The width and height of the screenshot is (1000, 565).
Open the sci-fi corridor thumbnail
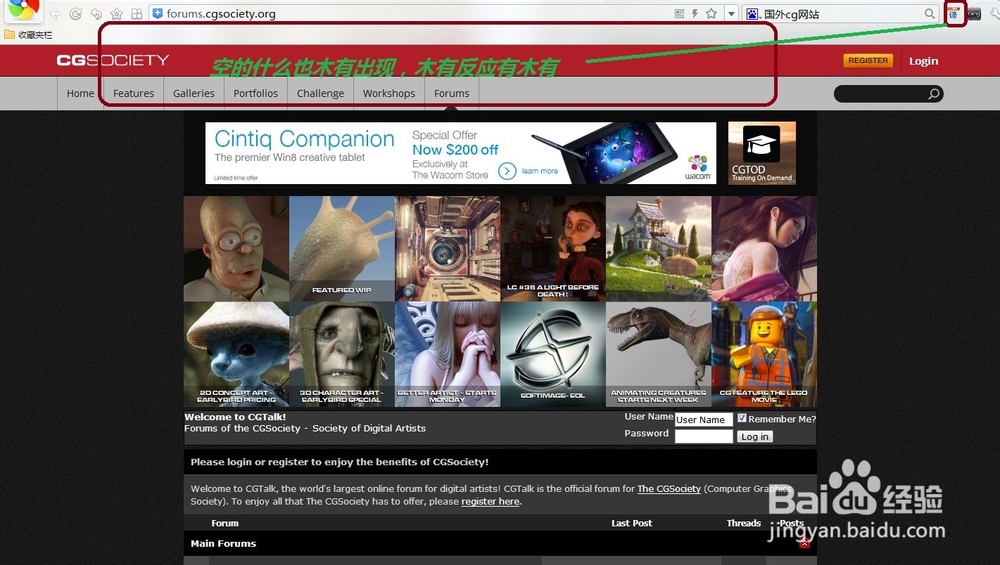448,248
